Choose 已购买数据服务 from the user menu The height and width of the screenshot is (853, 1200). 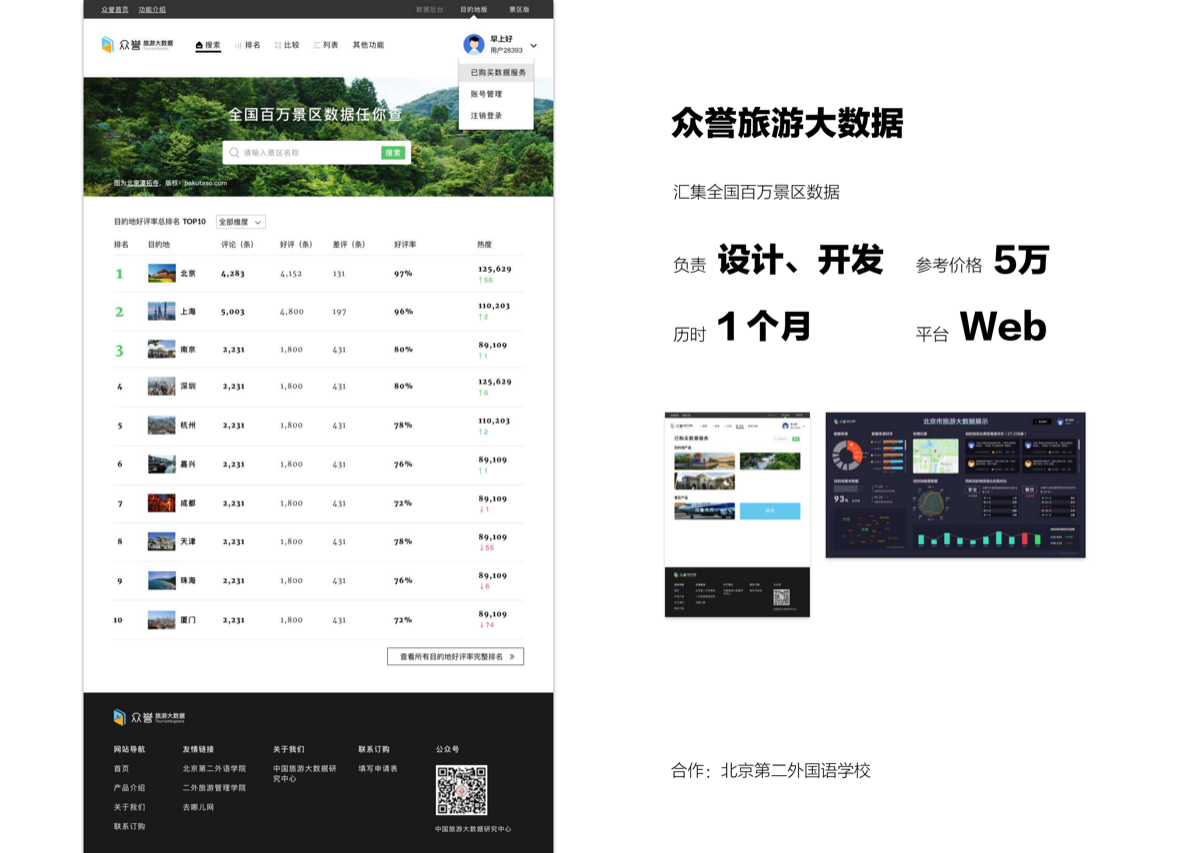tap(498, 72)
